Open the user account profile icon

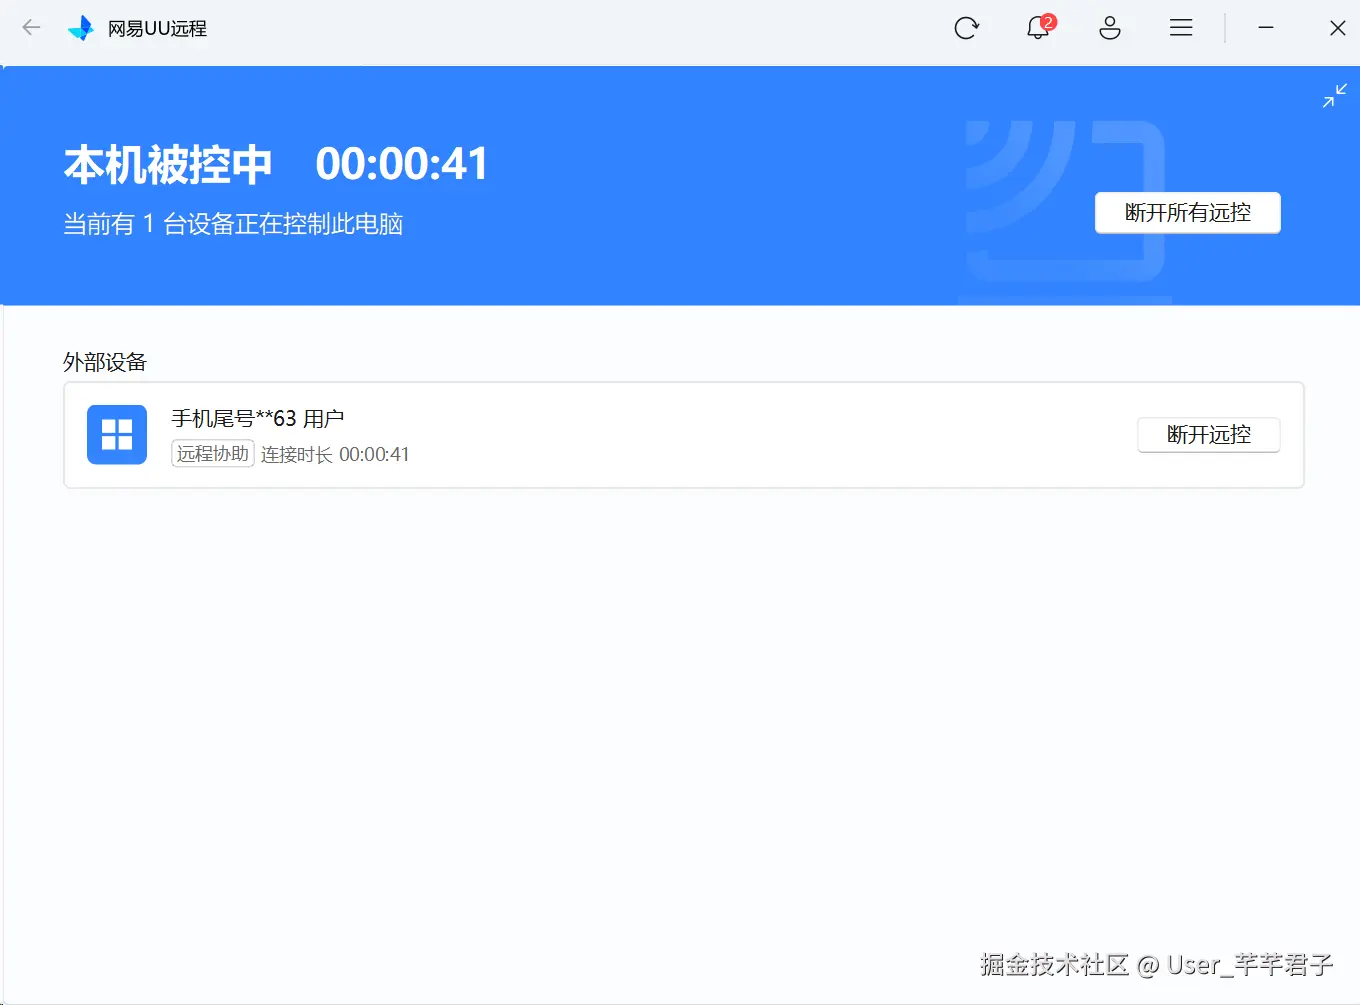click(1110, 28)
